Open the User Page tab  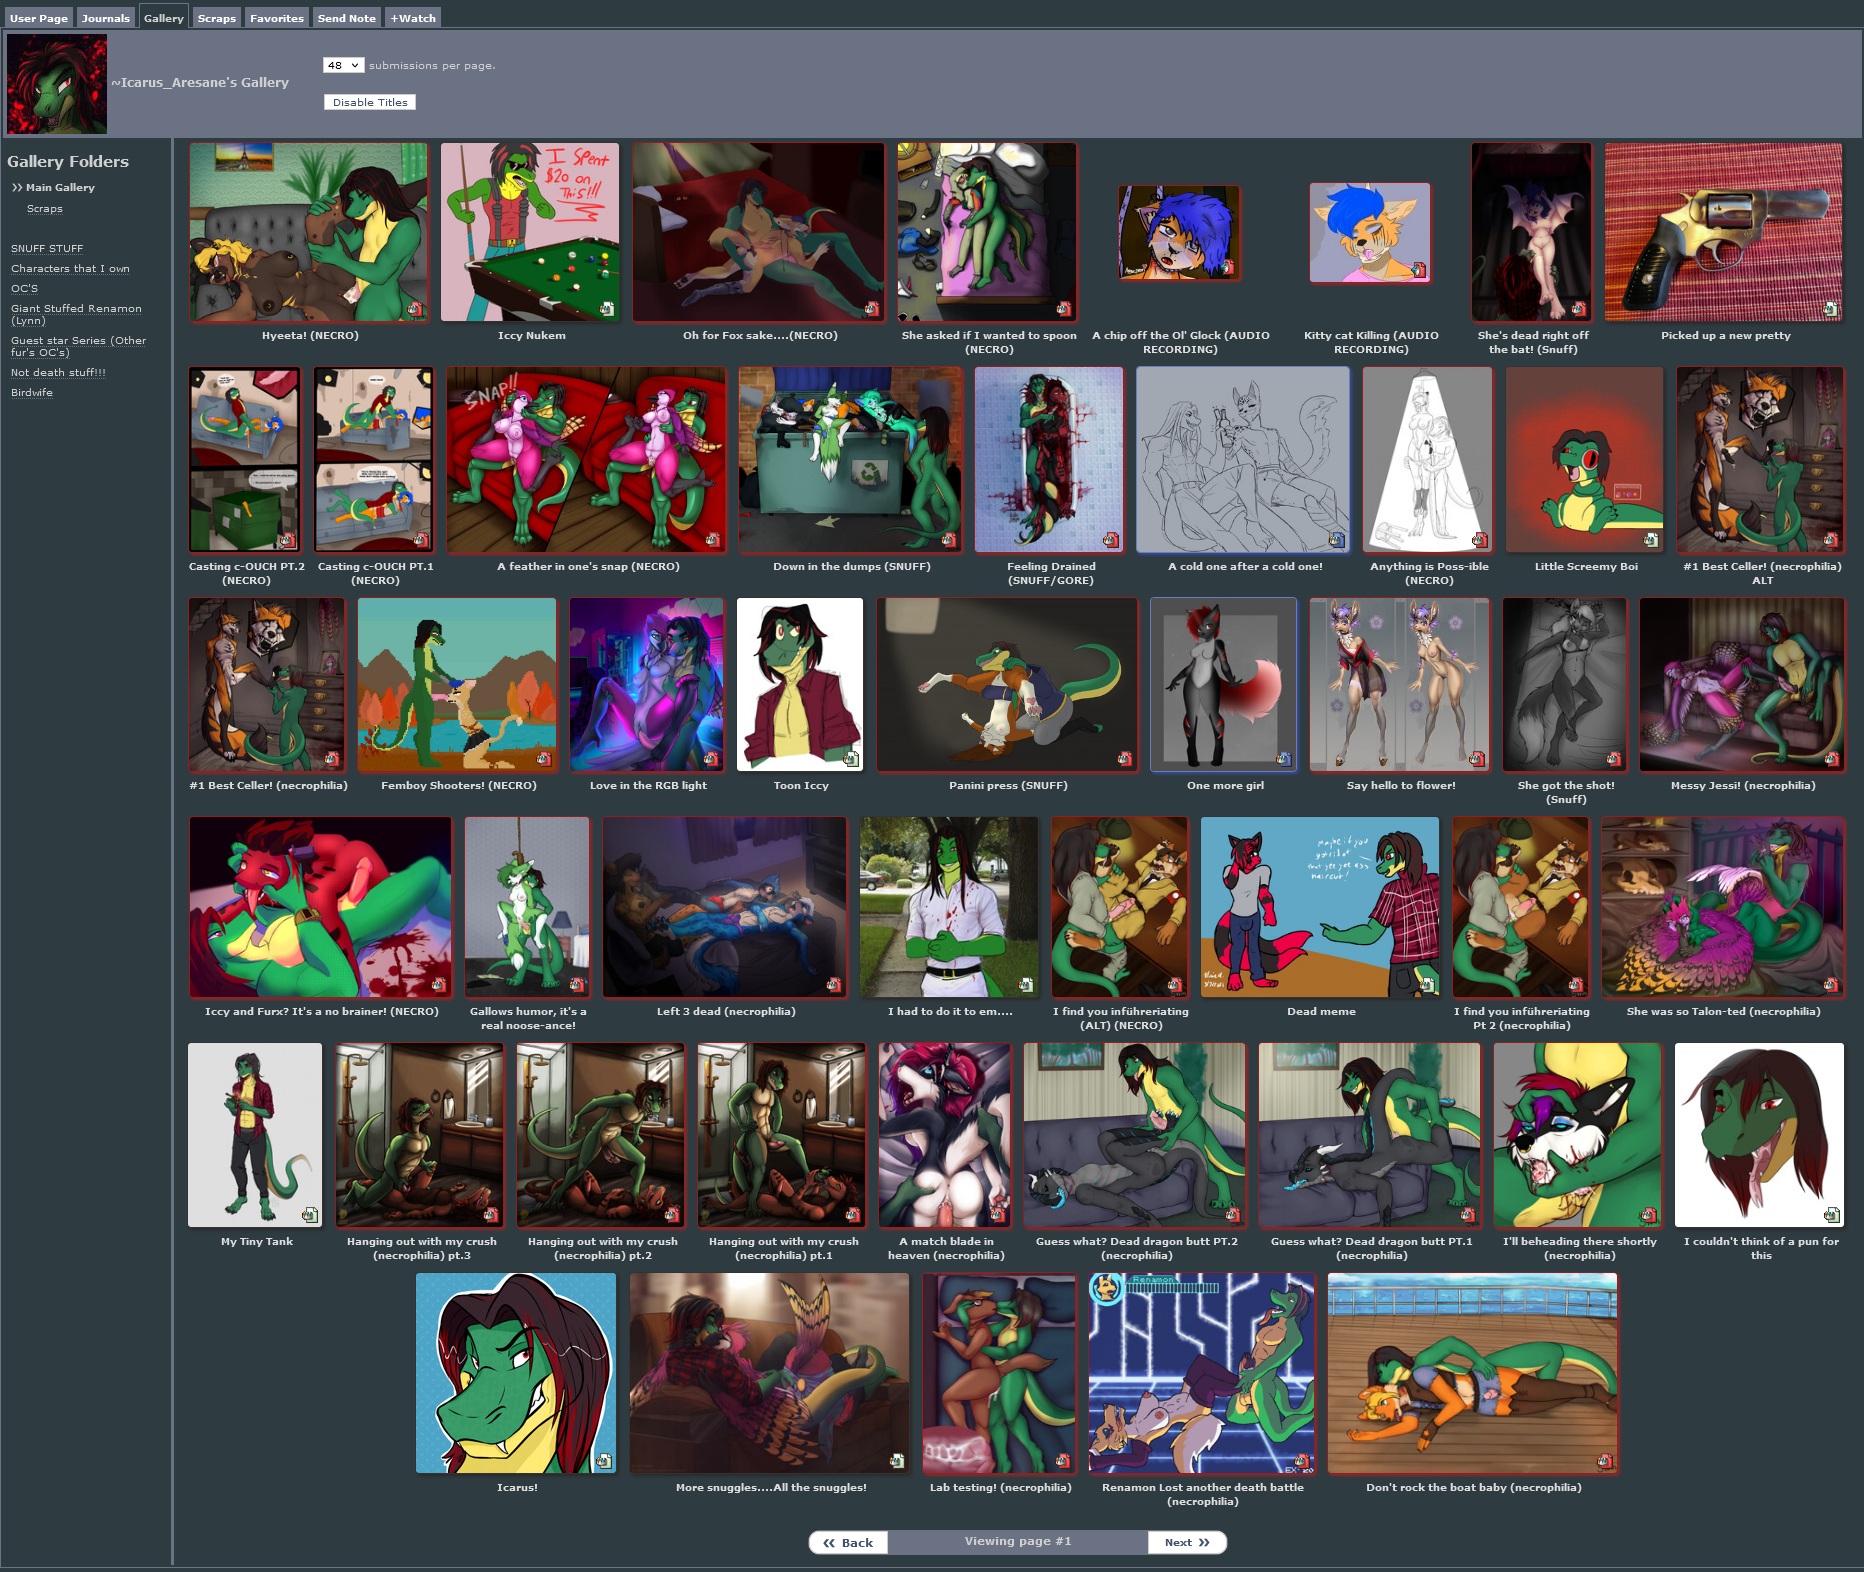tap(39, 18)
